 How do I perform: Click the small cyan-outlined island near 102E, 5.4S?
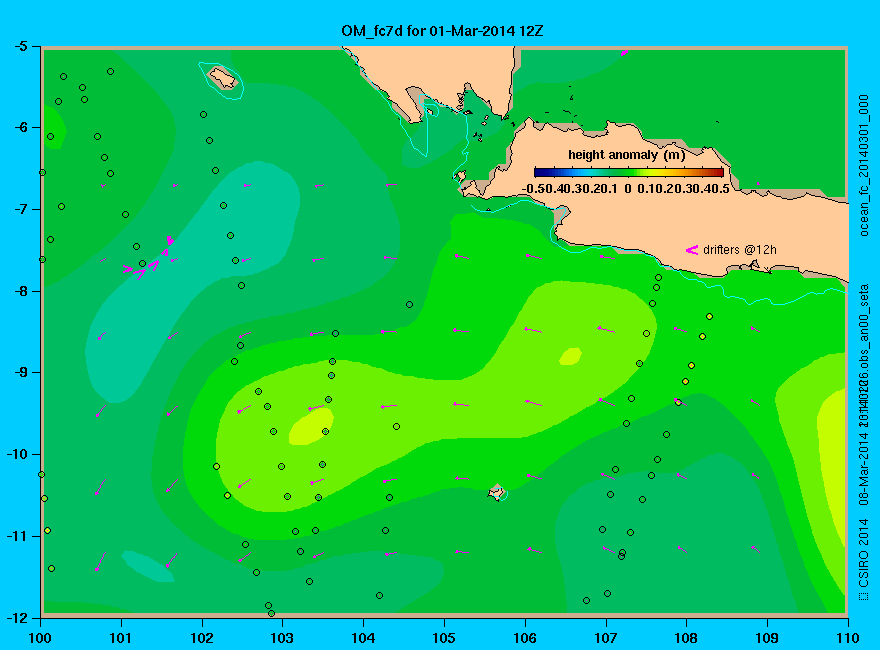tap(223, 77)
